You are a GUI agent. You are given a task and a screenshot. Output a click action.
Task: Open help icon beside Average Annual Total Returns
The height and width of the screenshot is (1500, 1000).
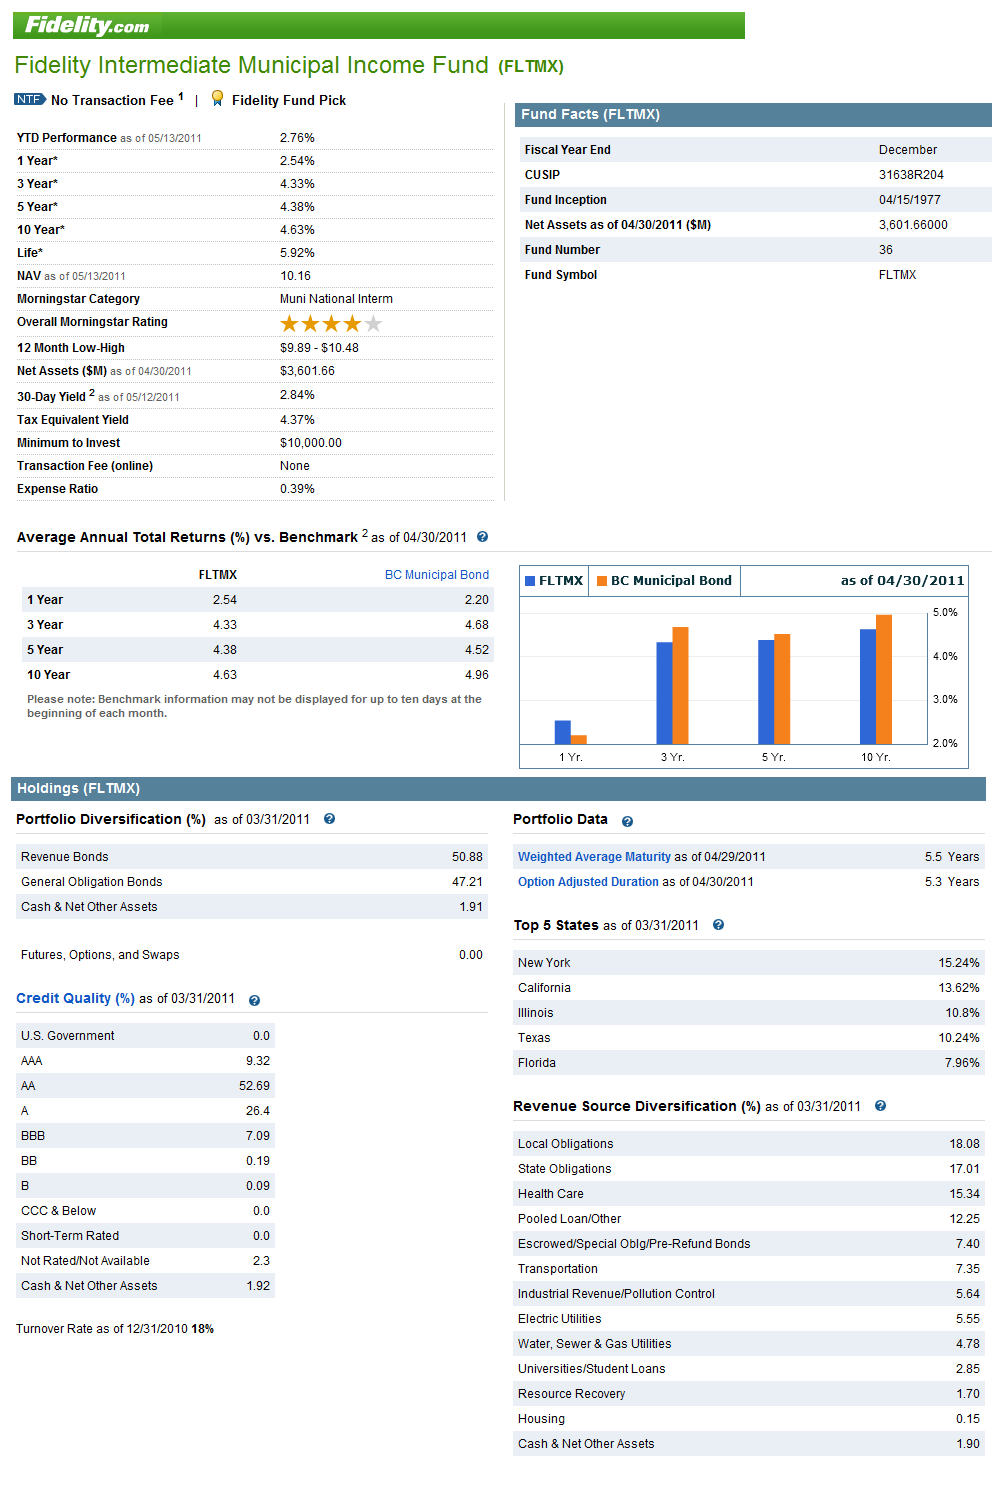482,537
